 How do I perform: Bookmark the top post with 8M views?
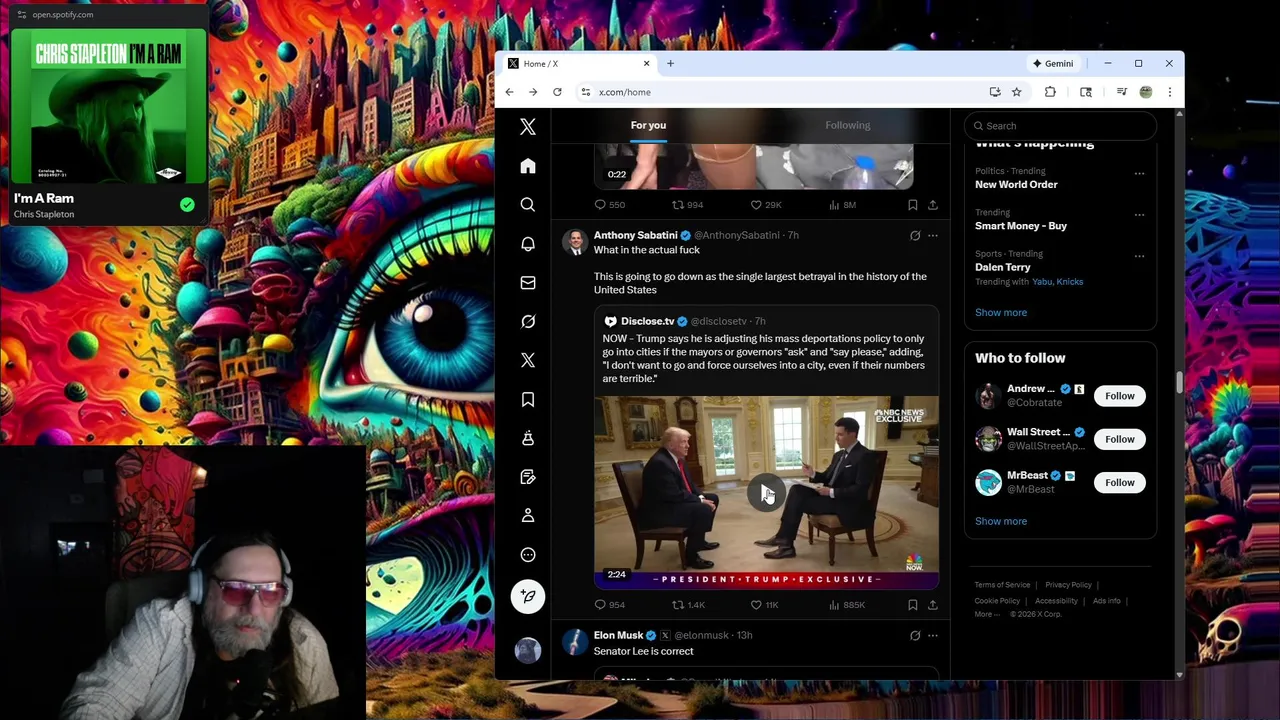pyautogui.click(x=912, y=205)
